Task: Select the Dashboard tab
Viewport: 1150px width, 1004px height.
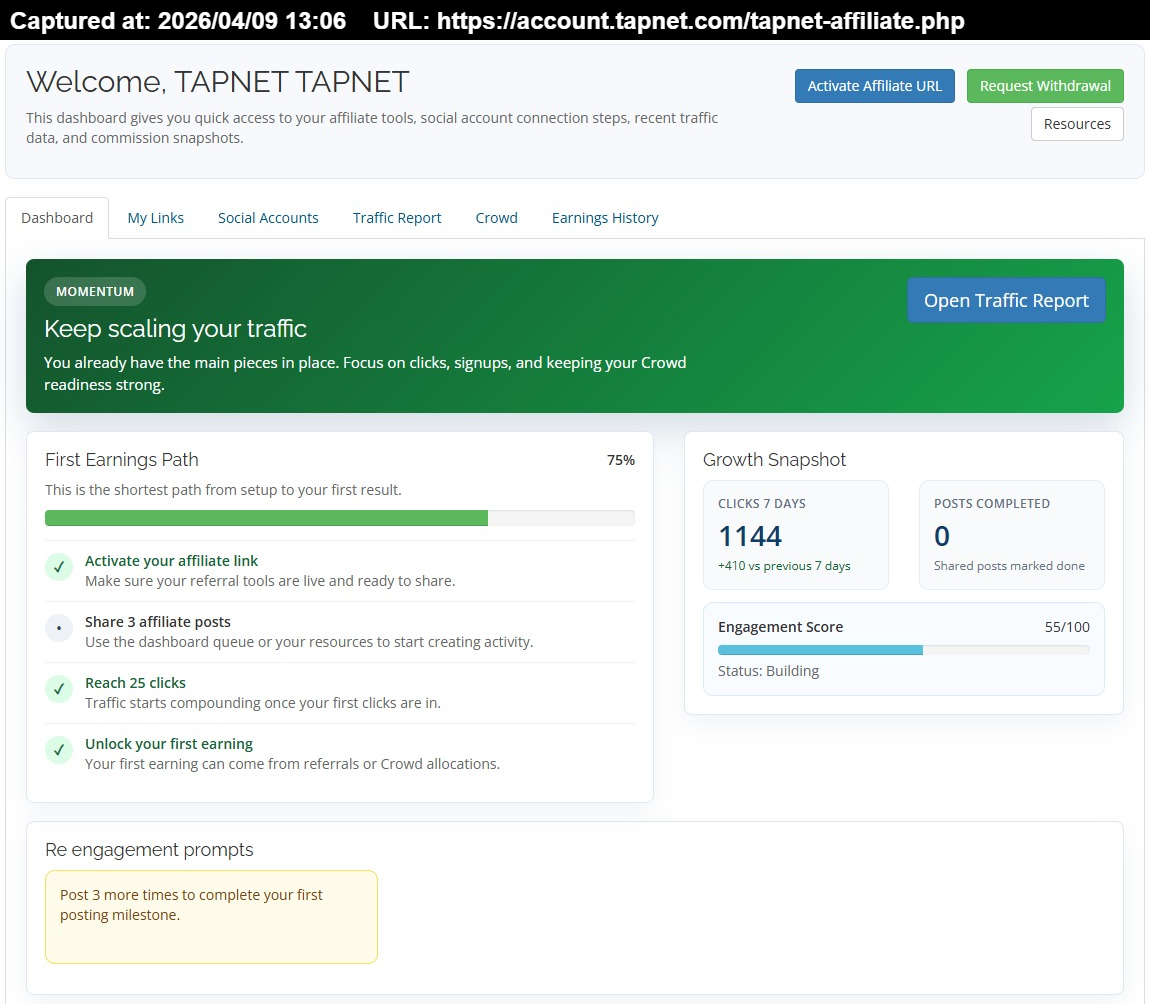Action: [x=57, y=218]
